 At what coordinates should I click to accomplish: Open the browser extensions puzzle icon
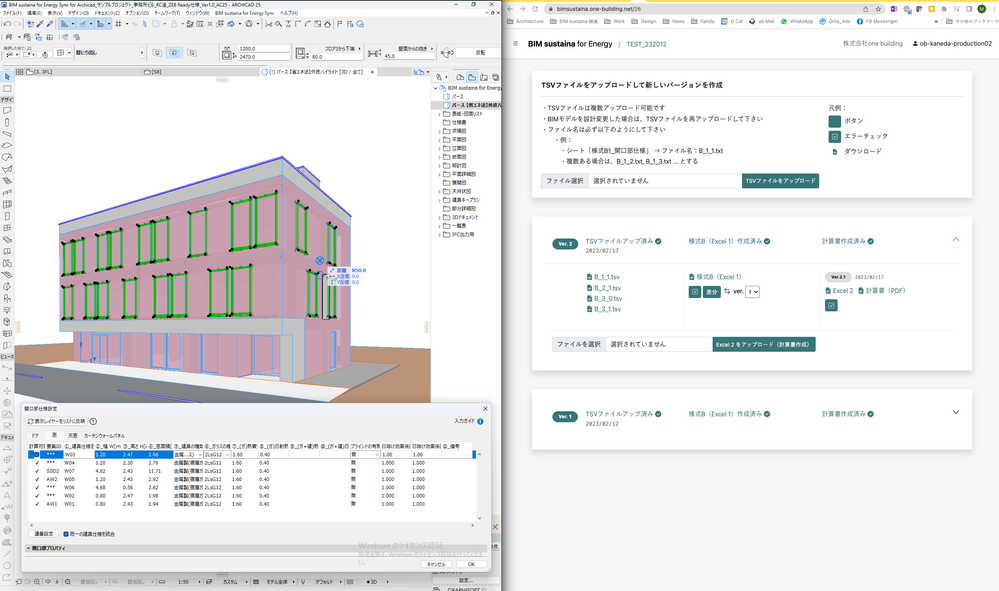pos(944,9)
